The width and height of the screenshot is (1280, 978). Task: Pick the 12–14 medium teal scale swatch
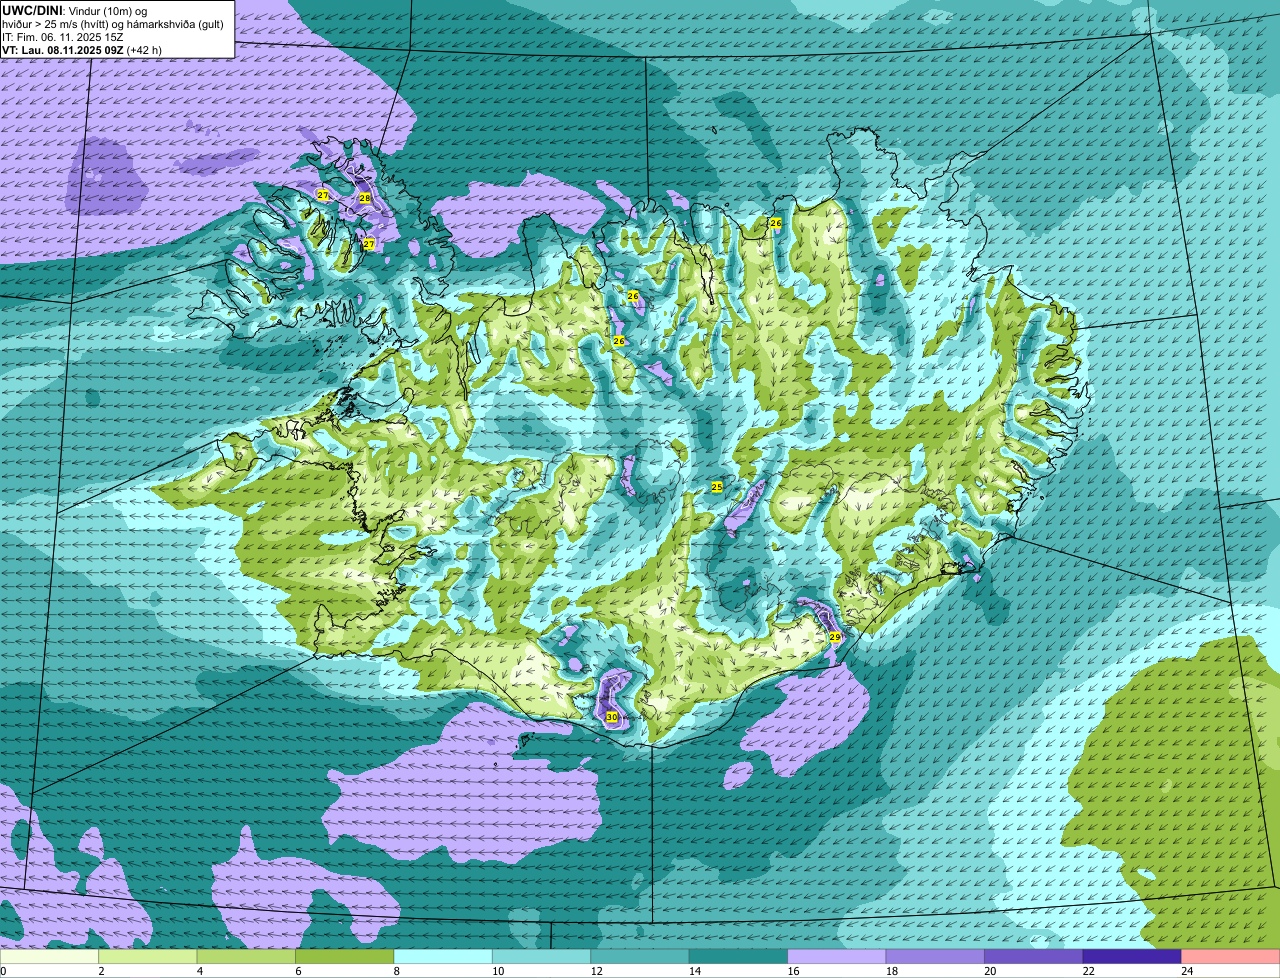click(x=640, y=956)
